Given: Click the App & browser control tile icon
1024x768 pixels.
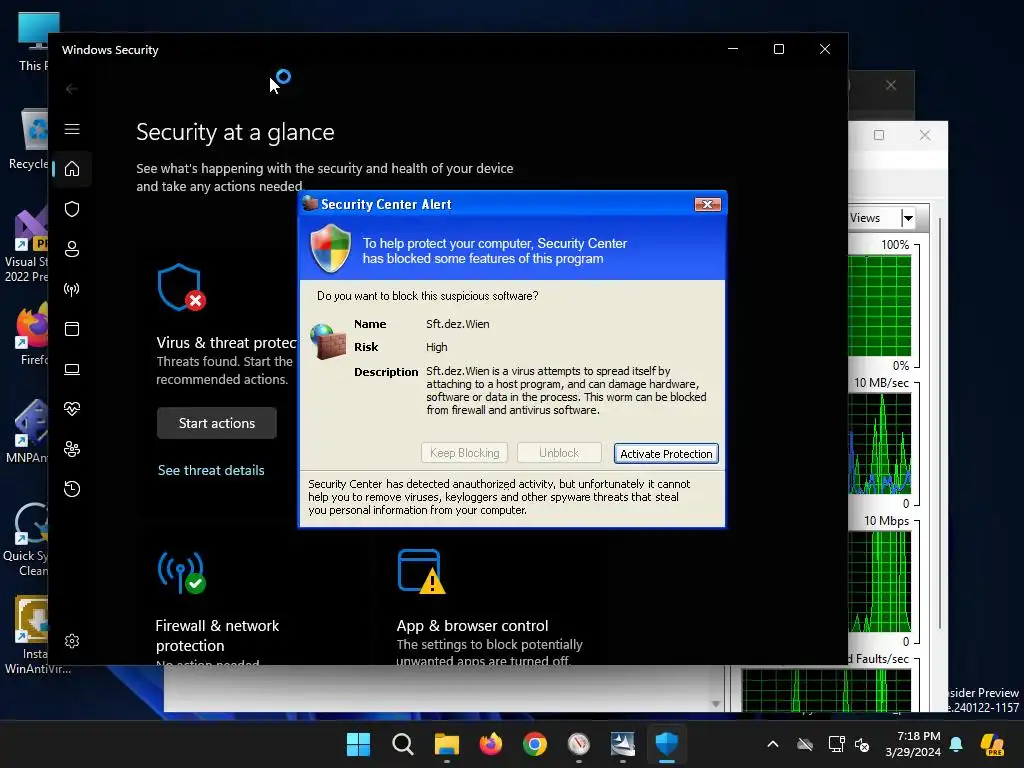Looking at the screenshot, I should click(421, 572).
